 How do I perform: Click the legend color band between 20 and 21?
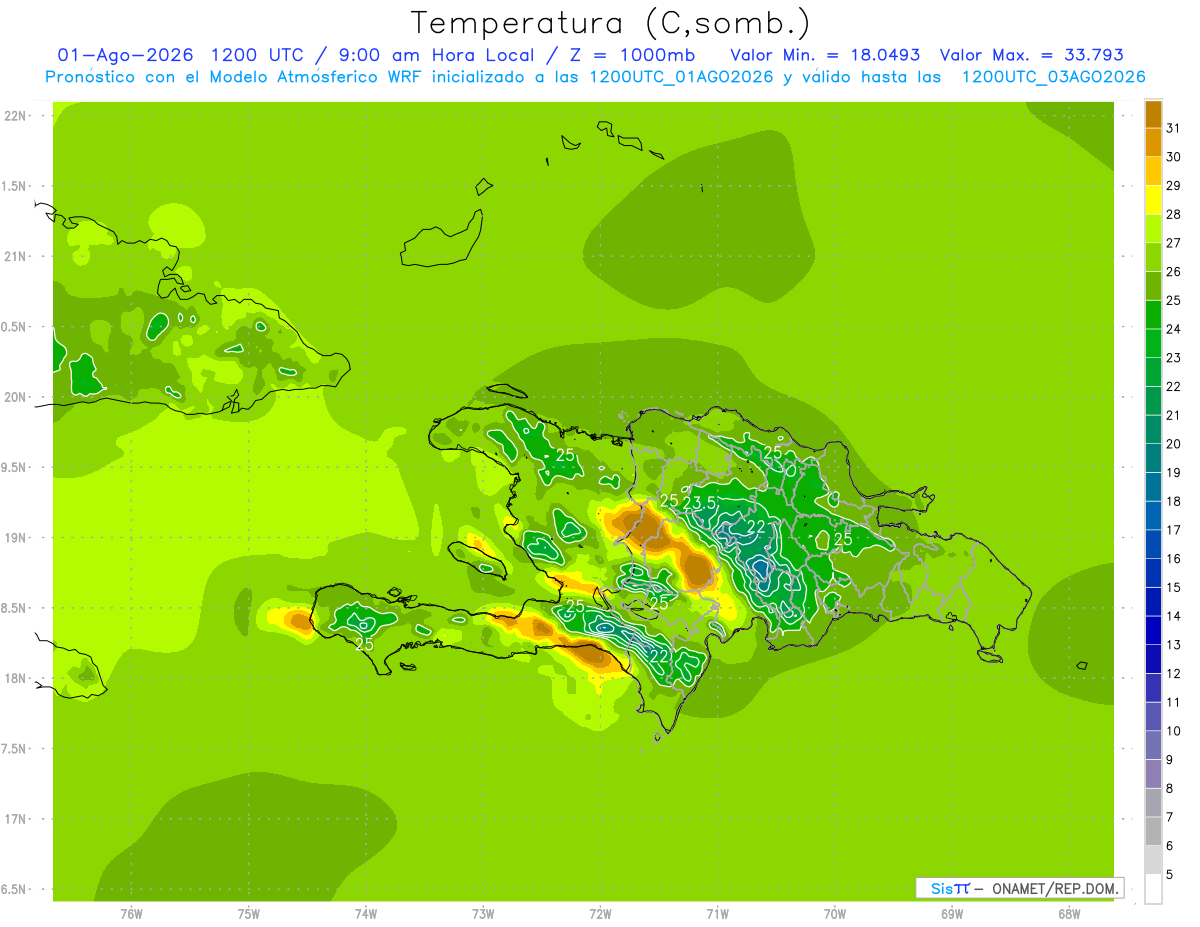(x=1153, y=429)
